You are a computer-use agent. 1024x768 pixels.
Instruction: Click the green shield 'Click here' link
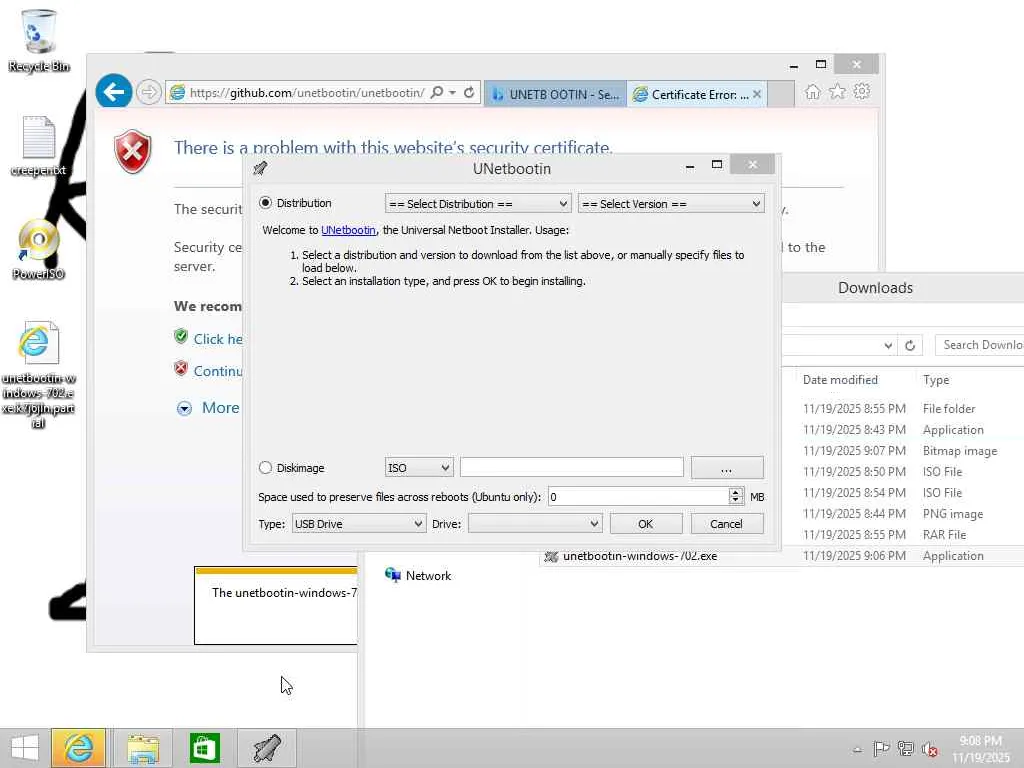[217, 339]
